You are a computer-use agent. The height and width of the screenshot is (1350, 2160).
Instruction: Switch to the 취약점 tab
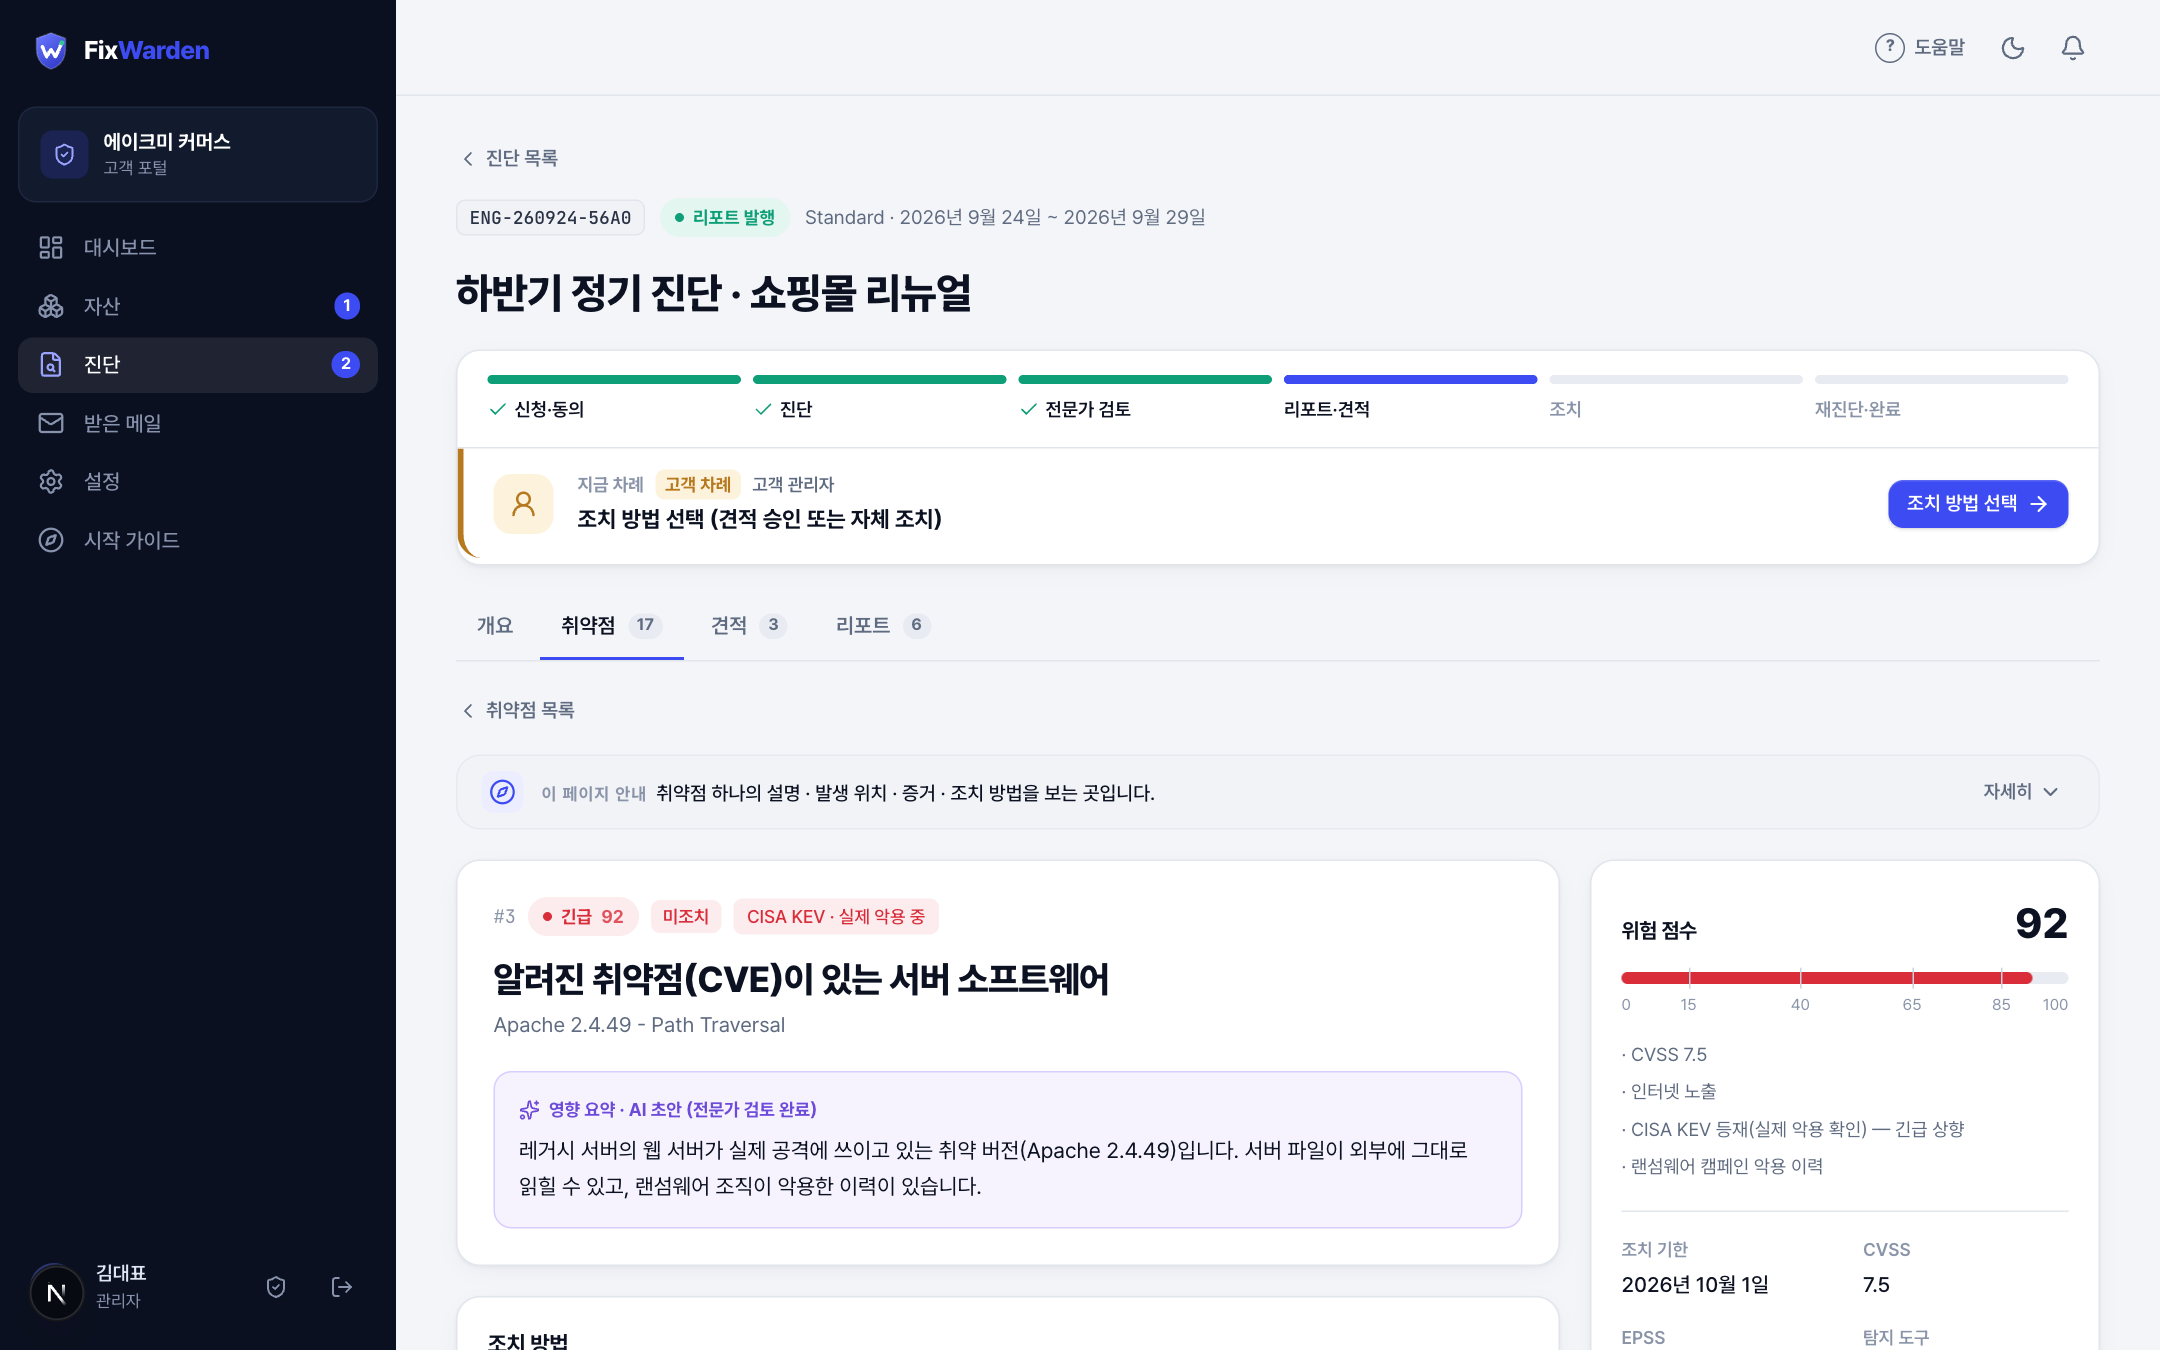click(611, 625)
